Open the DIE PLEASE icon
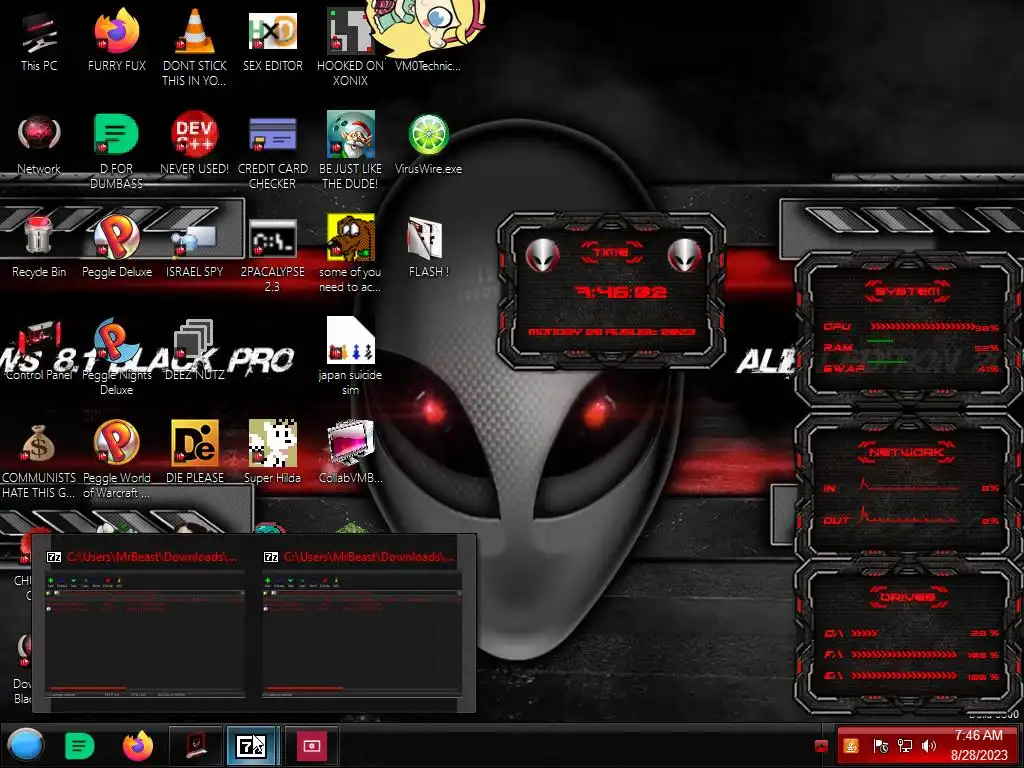Viewport: 1024px width, 768px height. [x=195, y=453]
